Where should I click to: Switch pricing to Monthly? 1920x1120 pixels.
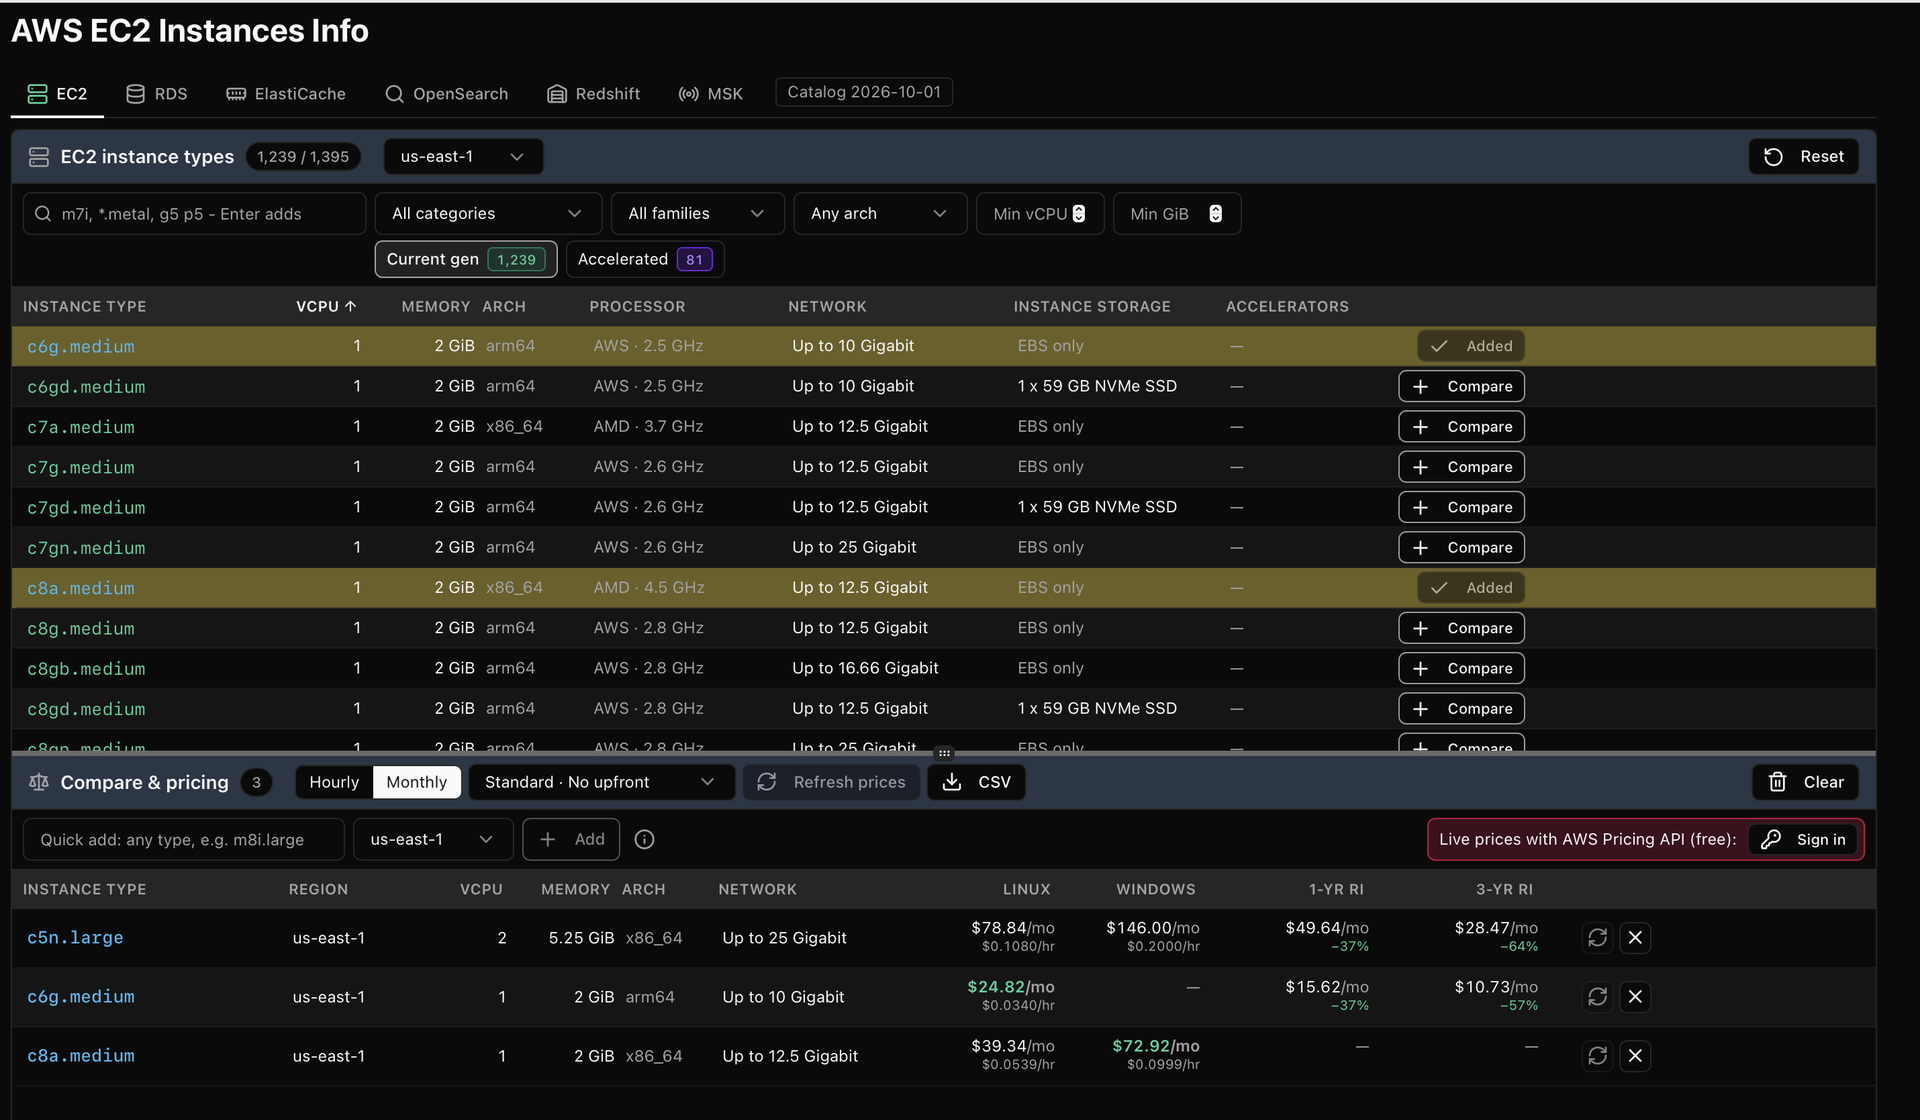(x=417, y=782)
